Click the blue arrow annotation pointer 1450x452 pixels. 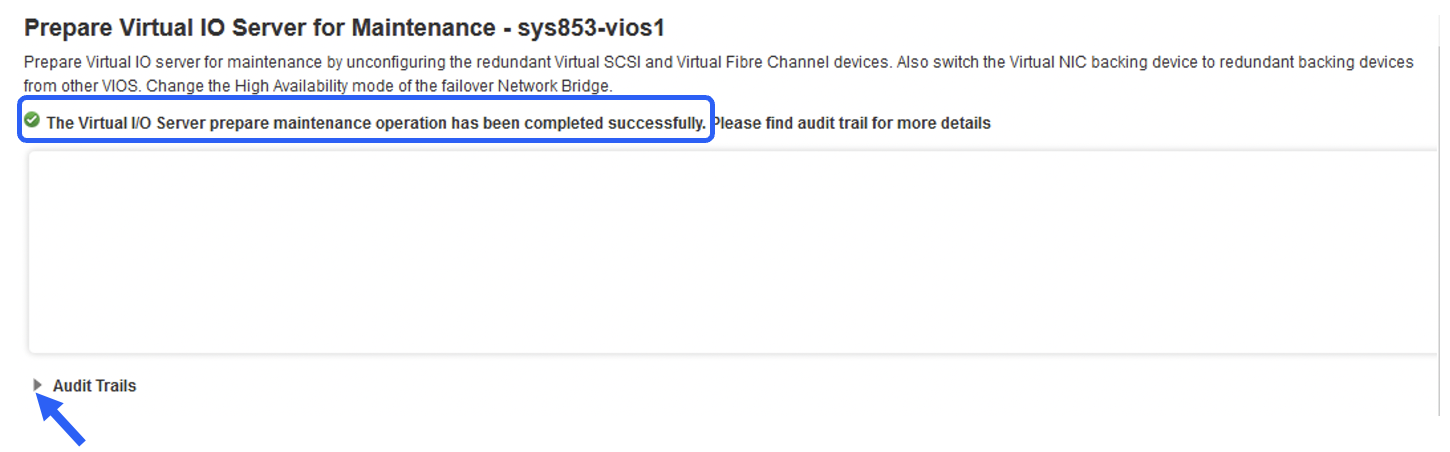click(62, 419)
